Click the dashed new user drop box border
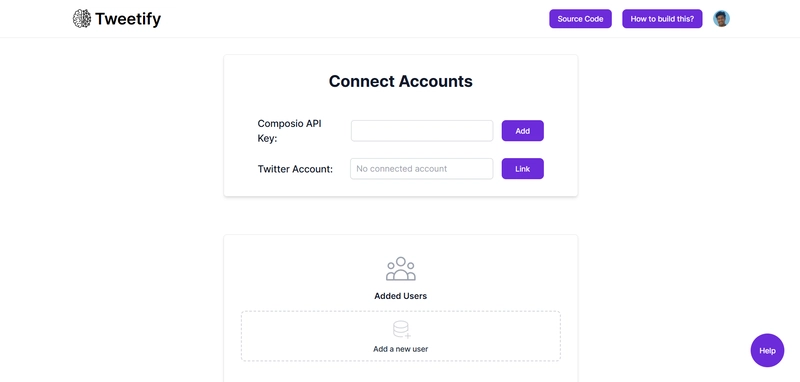This screenshot has width=800, height=382. (401, 311)
